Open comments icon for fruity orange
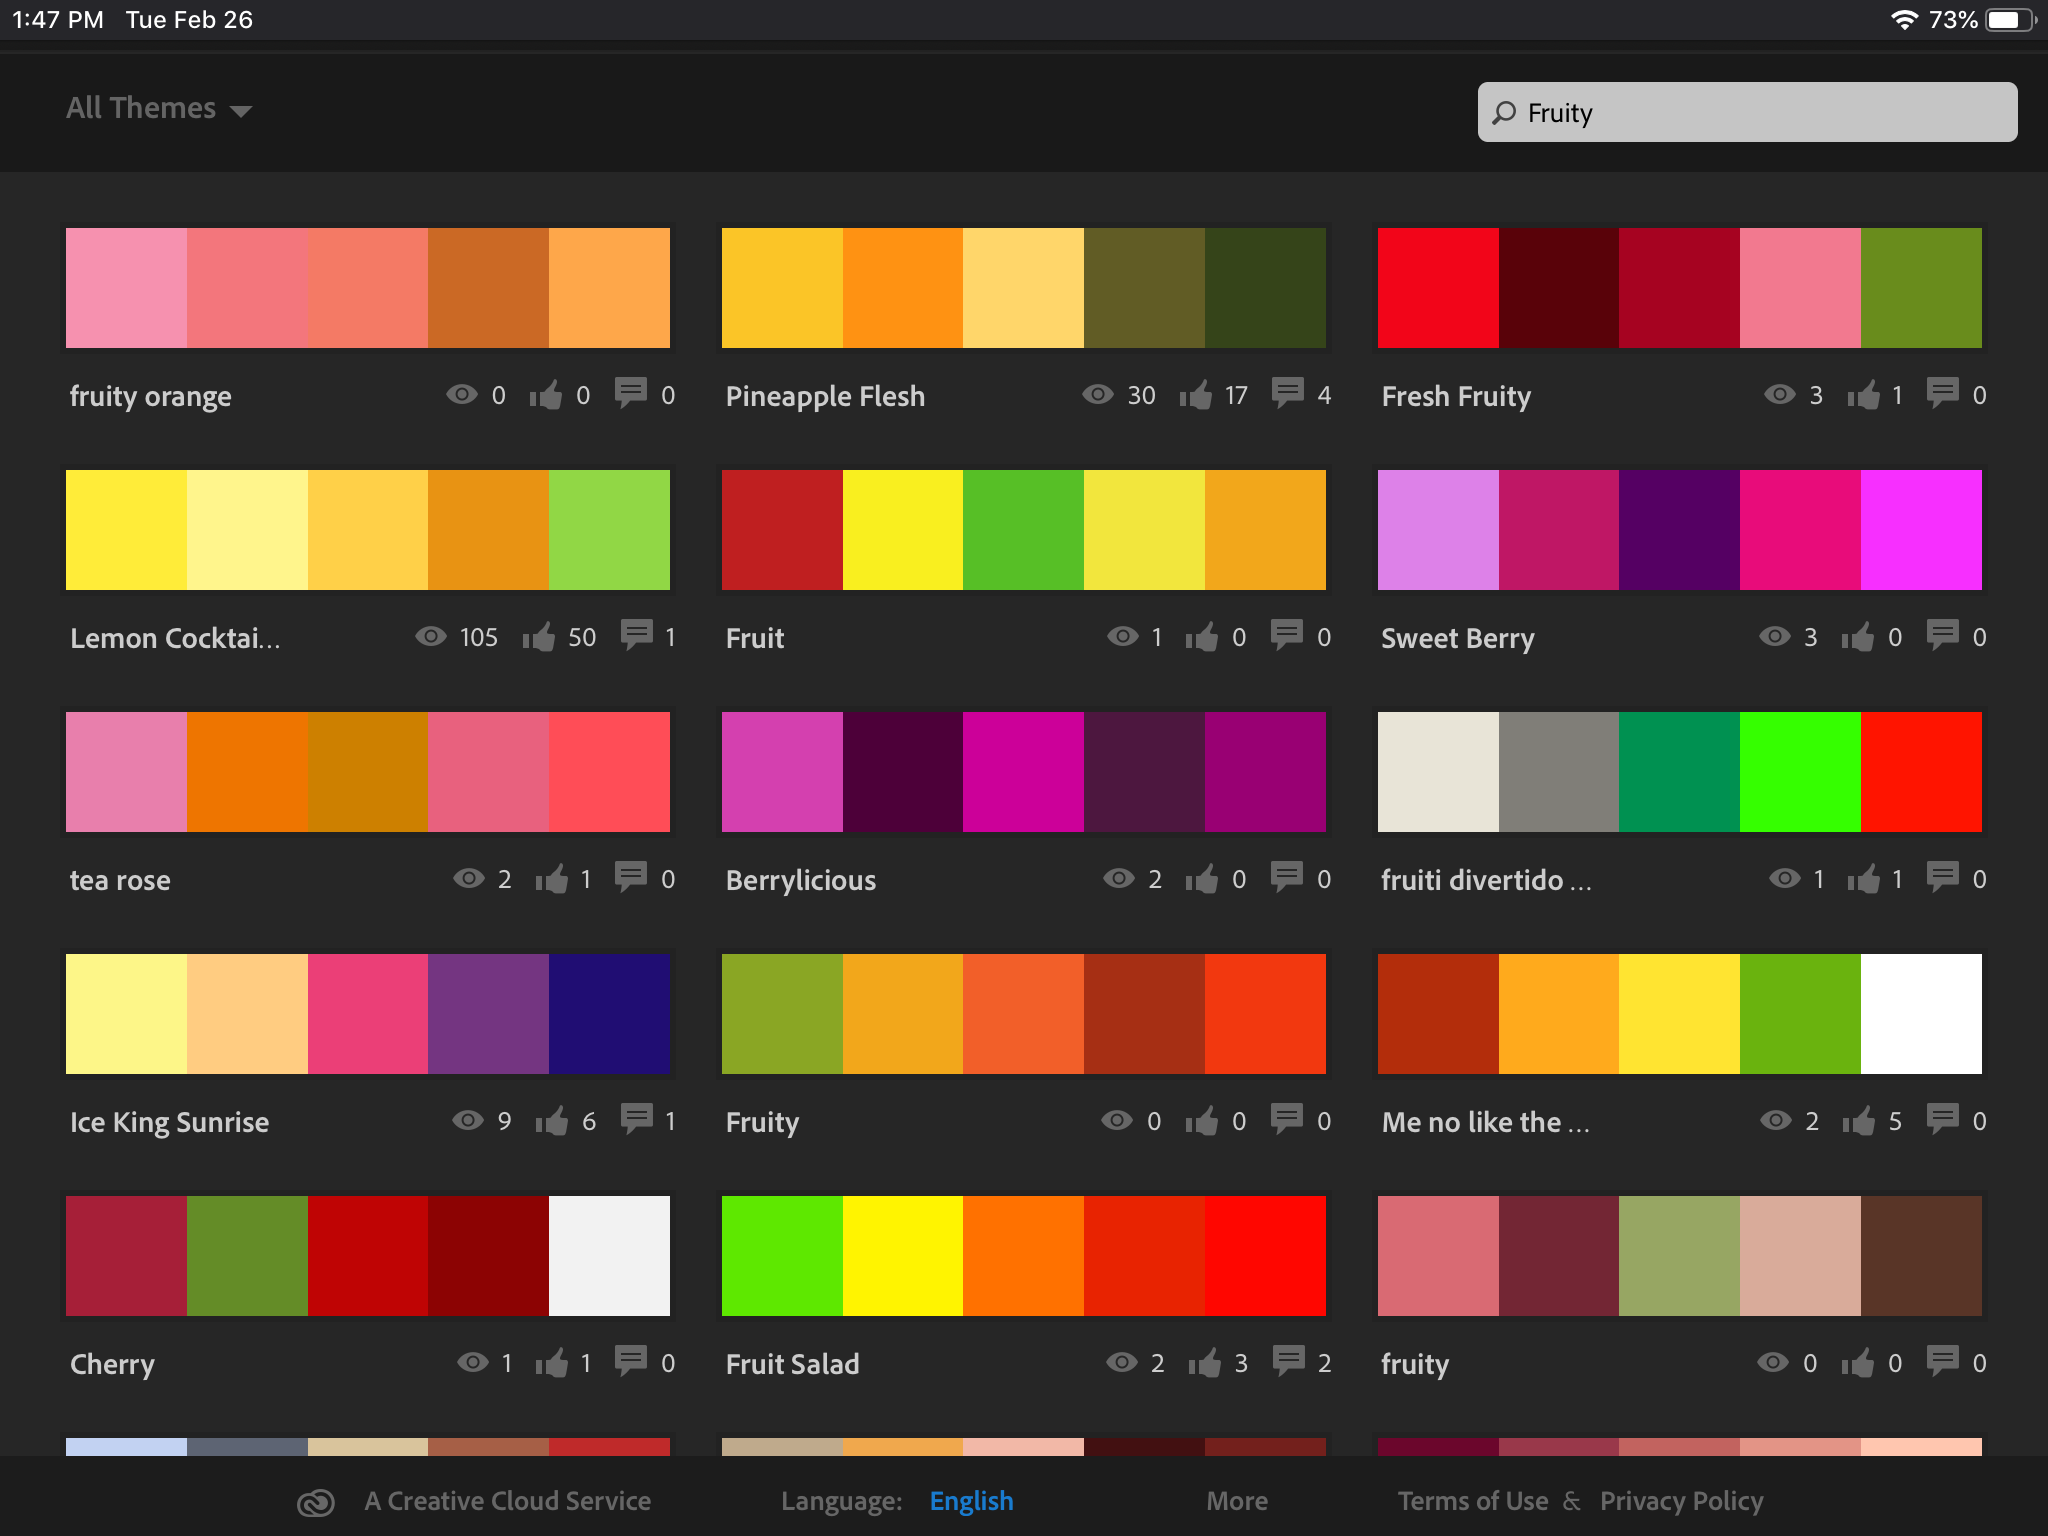This screenshot has width=2048, height=1536. click(631, 392)
